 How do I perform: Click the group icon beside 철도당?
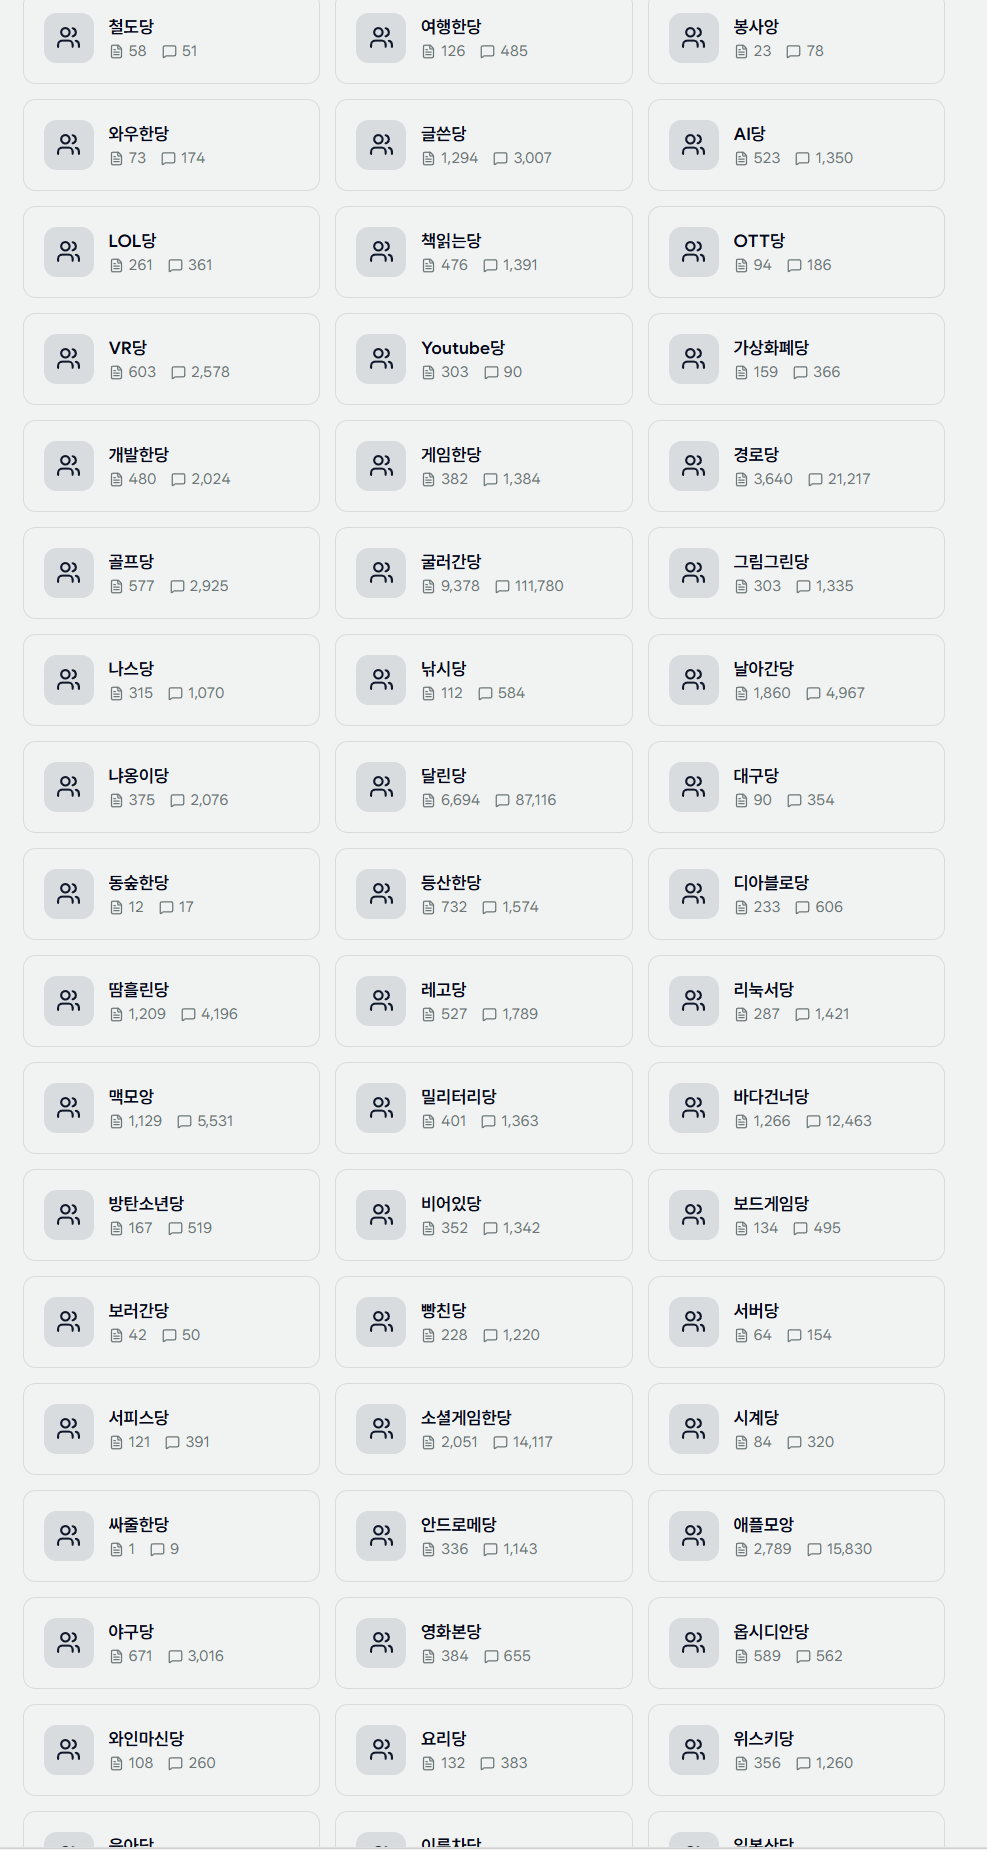(x=69, y=38)
